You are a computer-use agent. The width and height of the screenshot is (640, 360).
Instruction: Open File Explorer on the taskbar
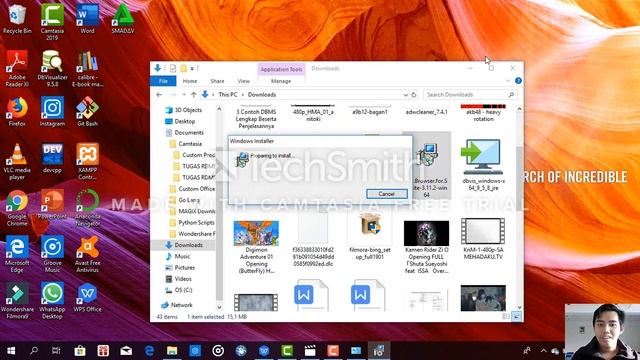pos(172,351)
